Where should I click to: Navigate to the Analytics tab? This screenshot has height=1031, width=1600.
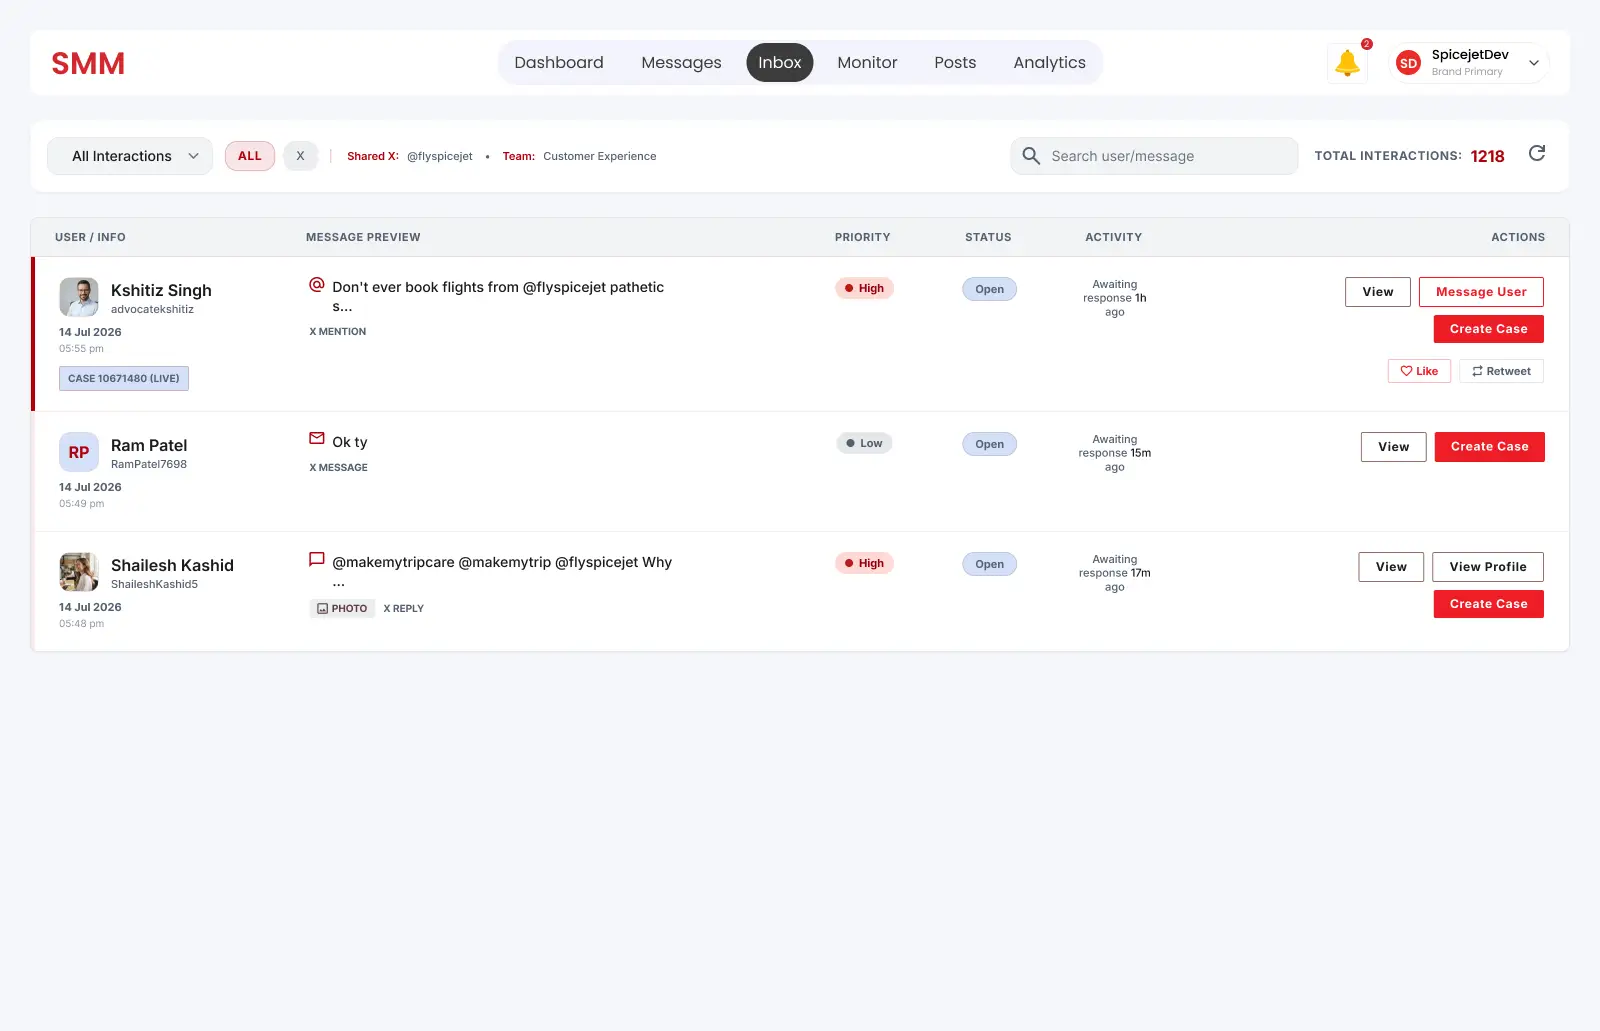[1049, 62]
